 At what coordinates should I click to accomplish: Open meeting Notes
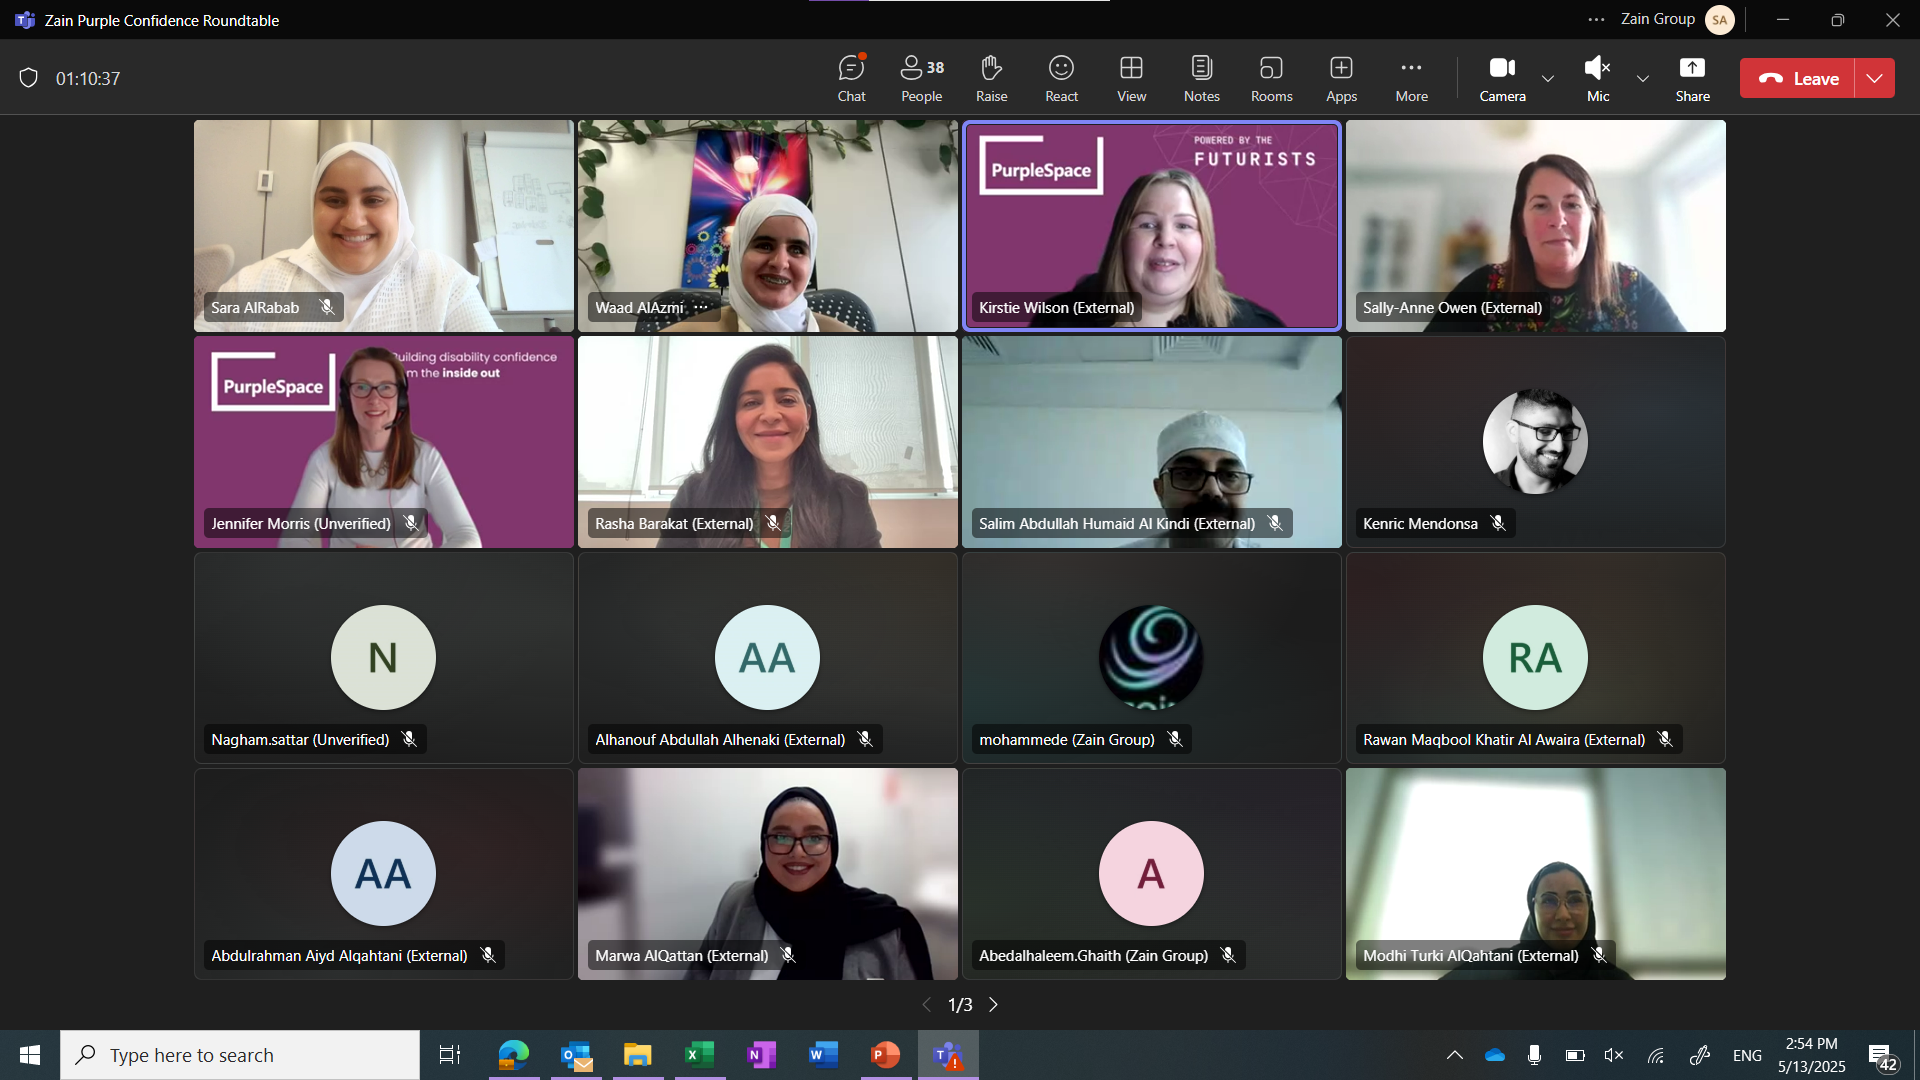1201,78
